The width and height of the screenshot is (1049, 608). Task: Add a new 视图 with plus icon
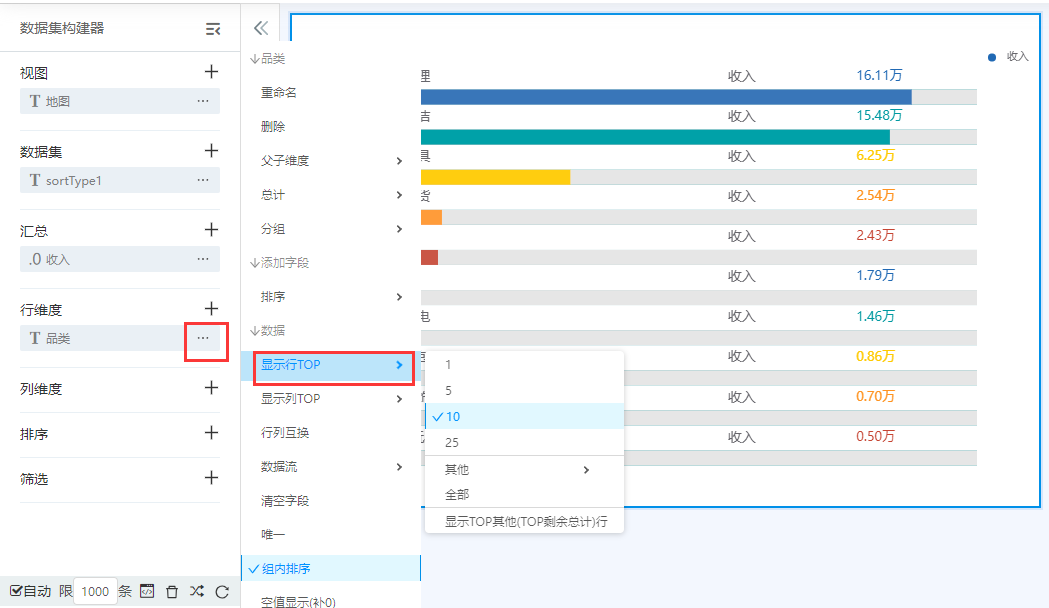tap(211, 72)
